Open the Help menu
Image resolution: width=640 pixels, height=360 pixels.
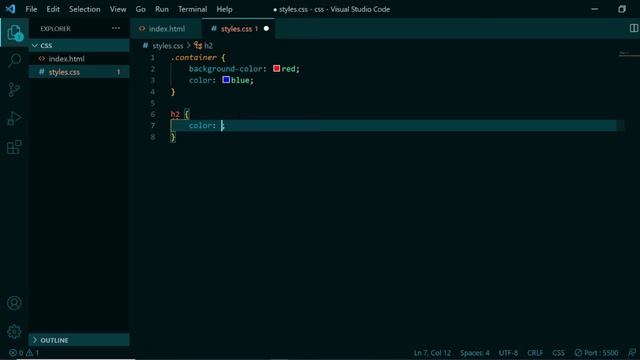click(224, 9)
